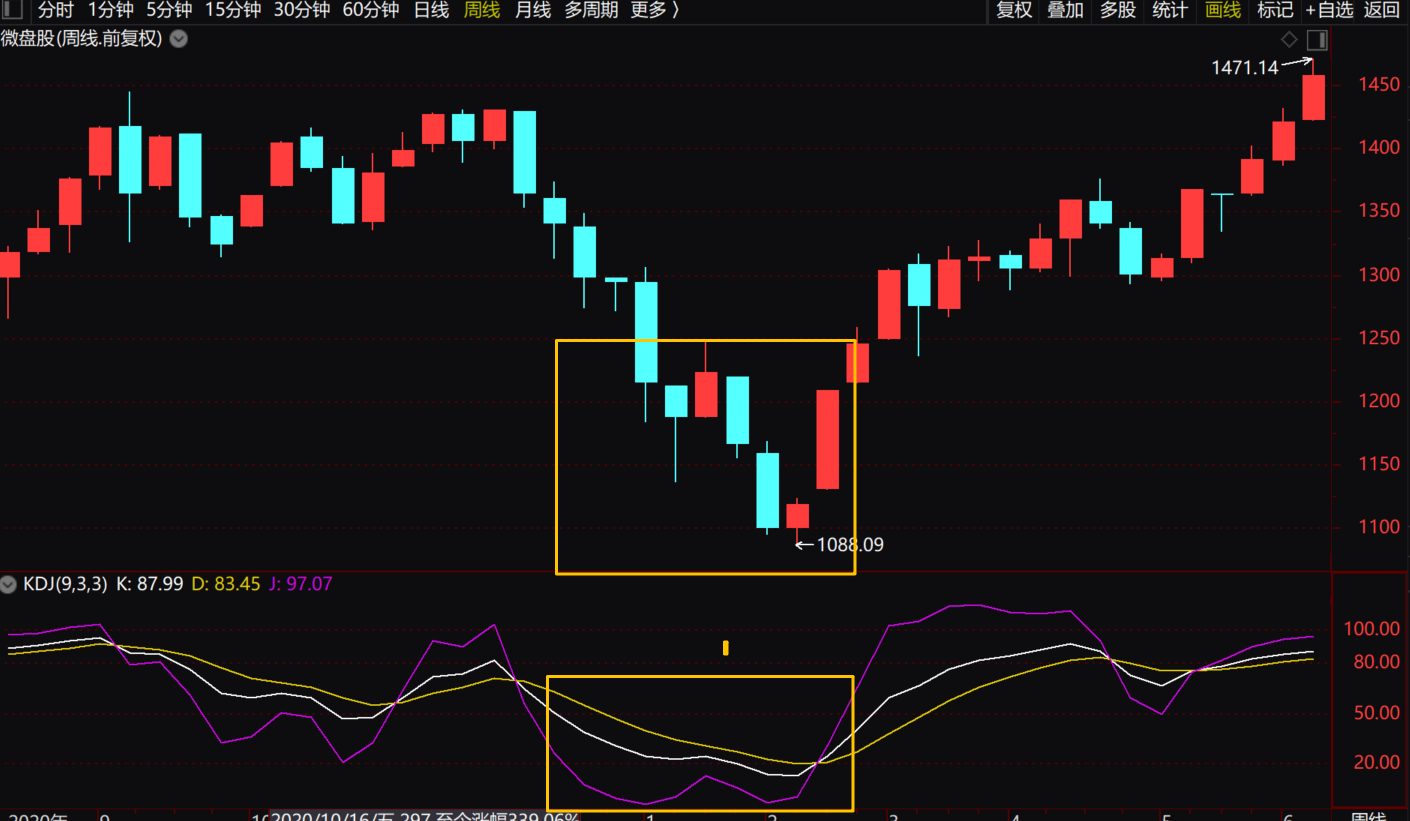Click the 统计 statistics button
1410x821 pixels.
[1170, 10]
